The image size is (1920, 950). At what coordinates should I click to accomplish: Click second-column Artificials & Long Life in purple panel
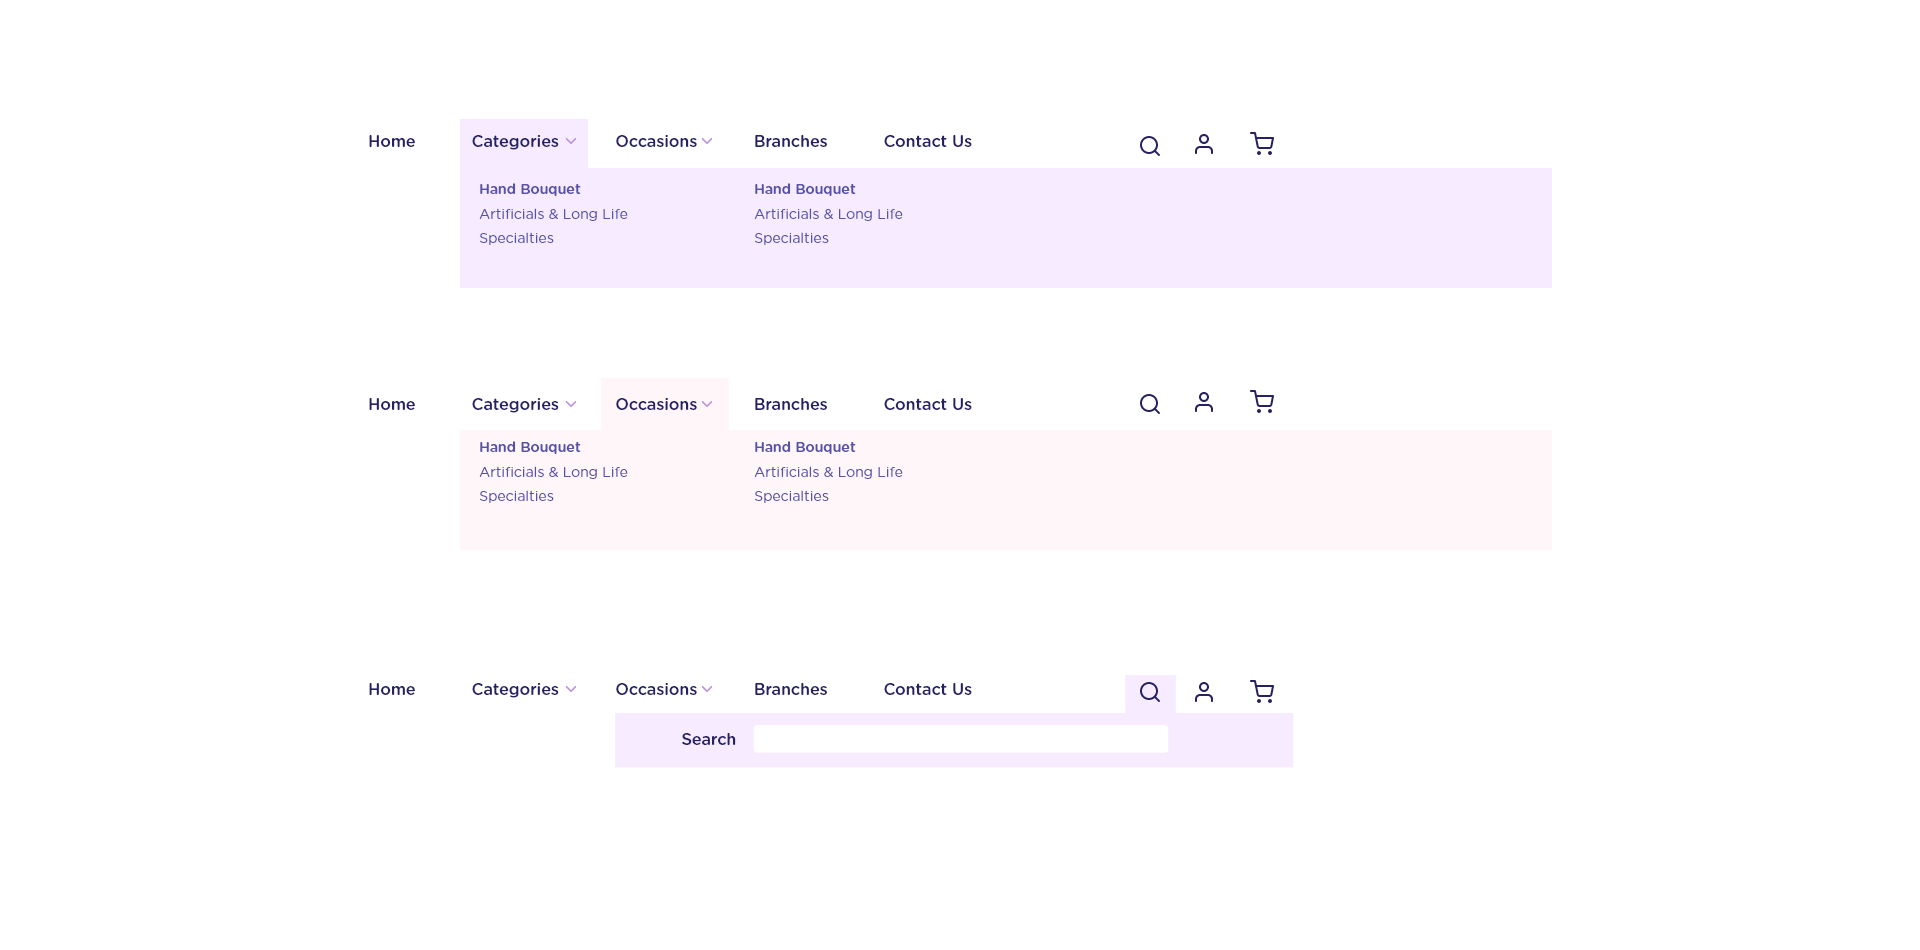828,214
